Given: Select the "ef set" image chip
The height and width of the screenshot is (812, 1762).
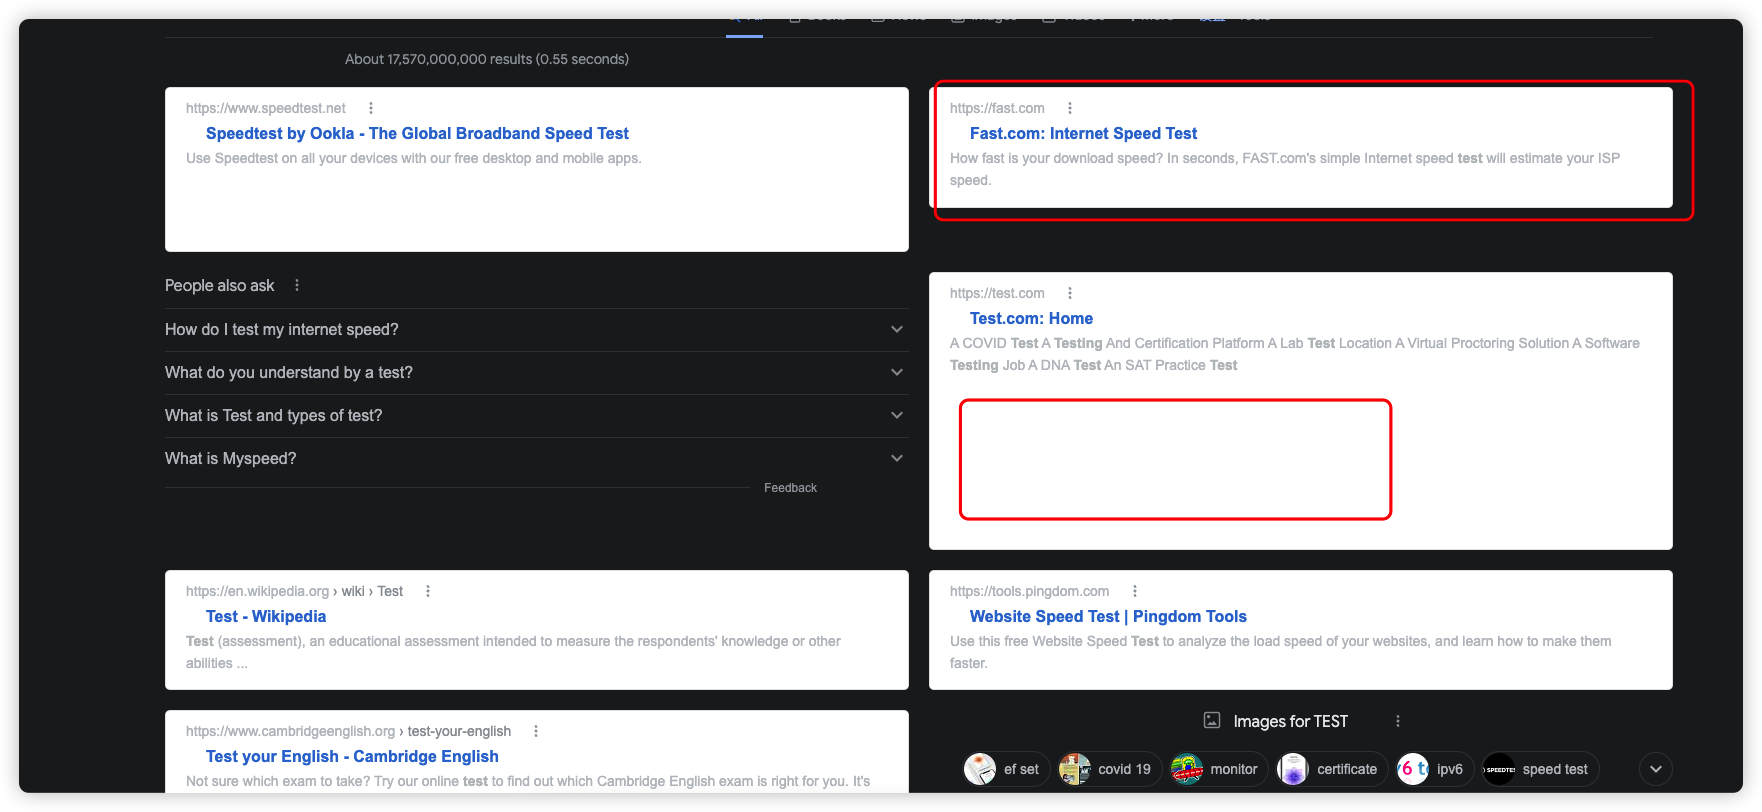Looking at the screenshot, I should pos(1006,769).
